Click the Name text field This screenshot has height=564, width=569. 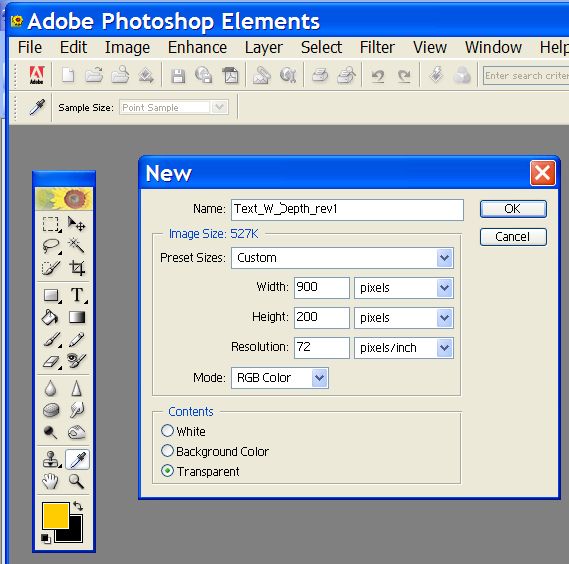click(x=347, y=209)
